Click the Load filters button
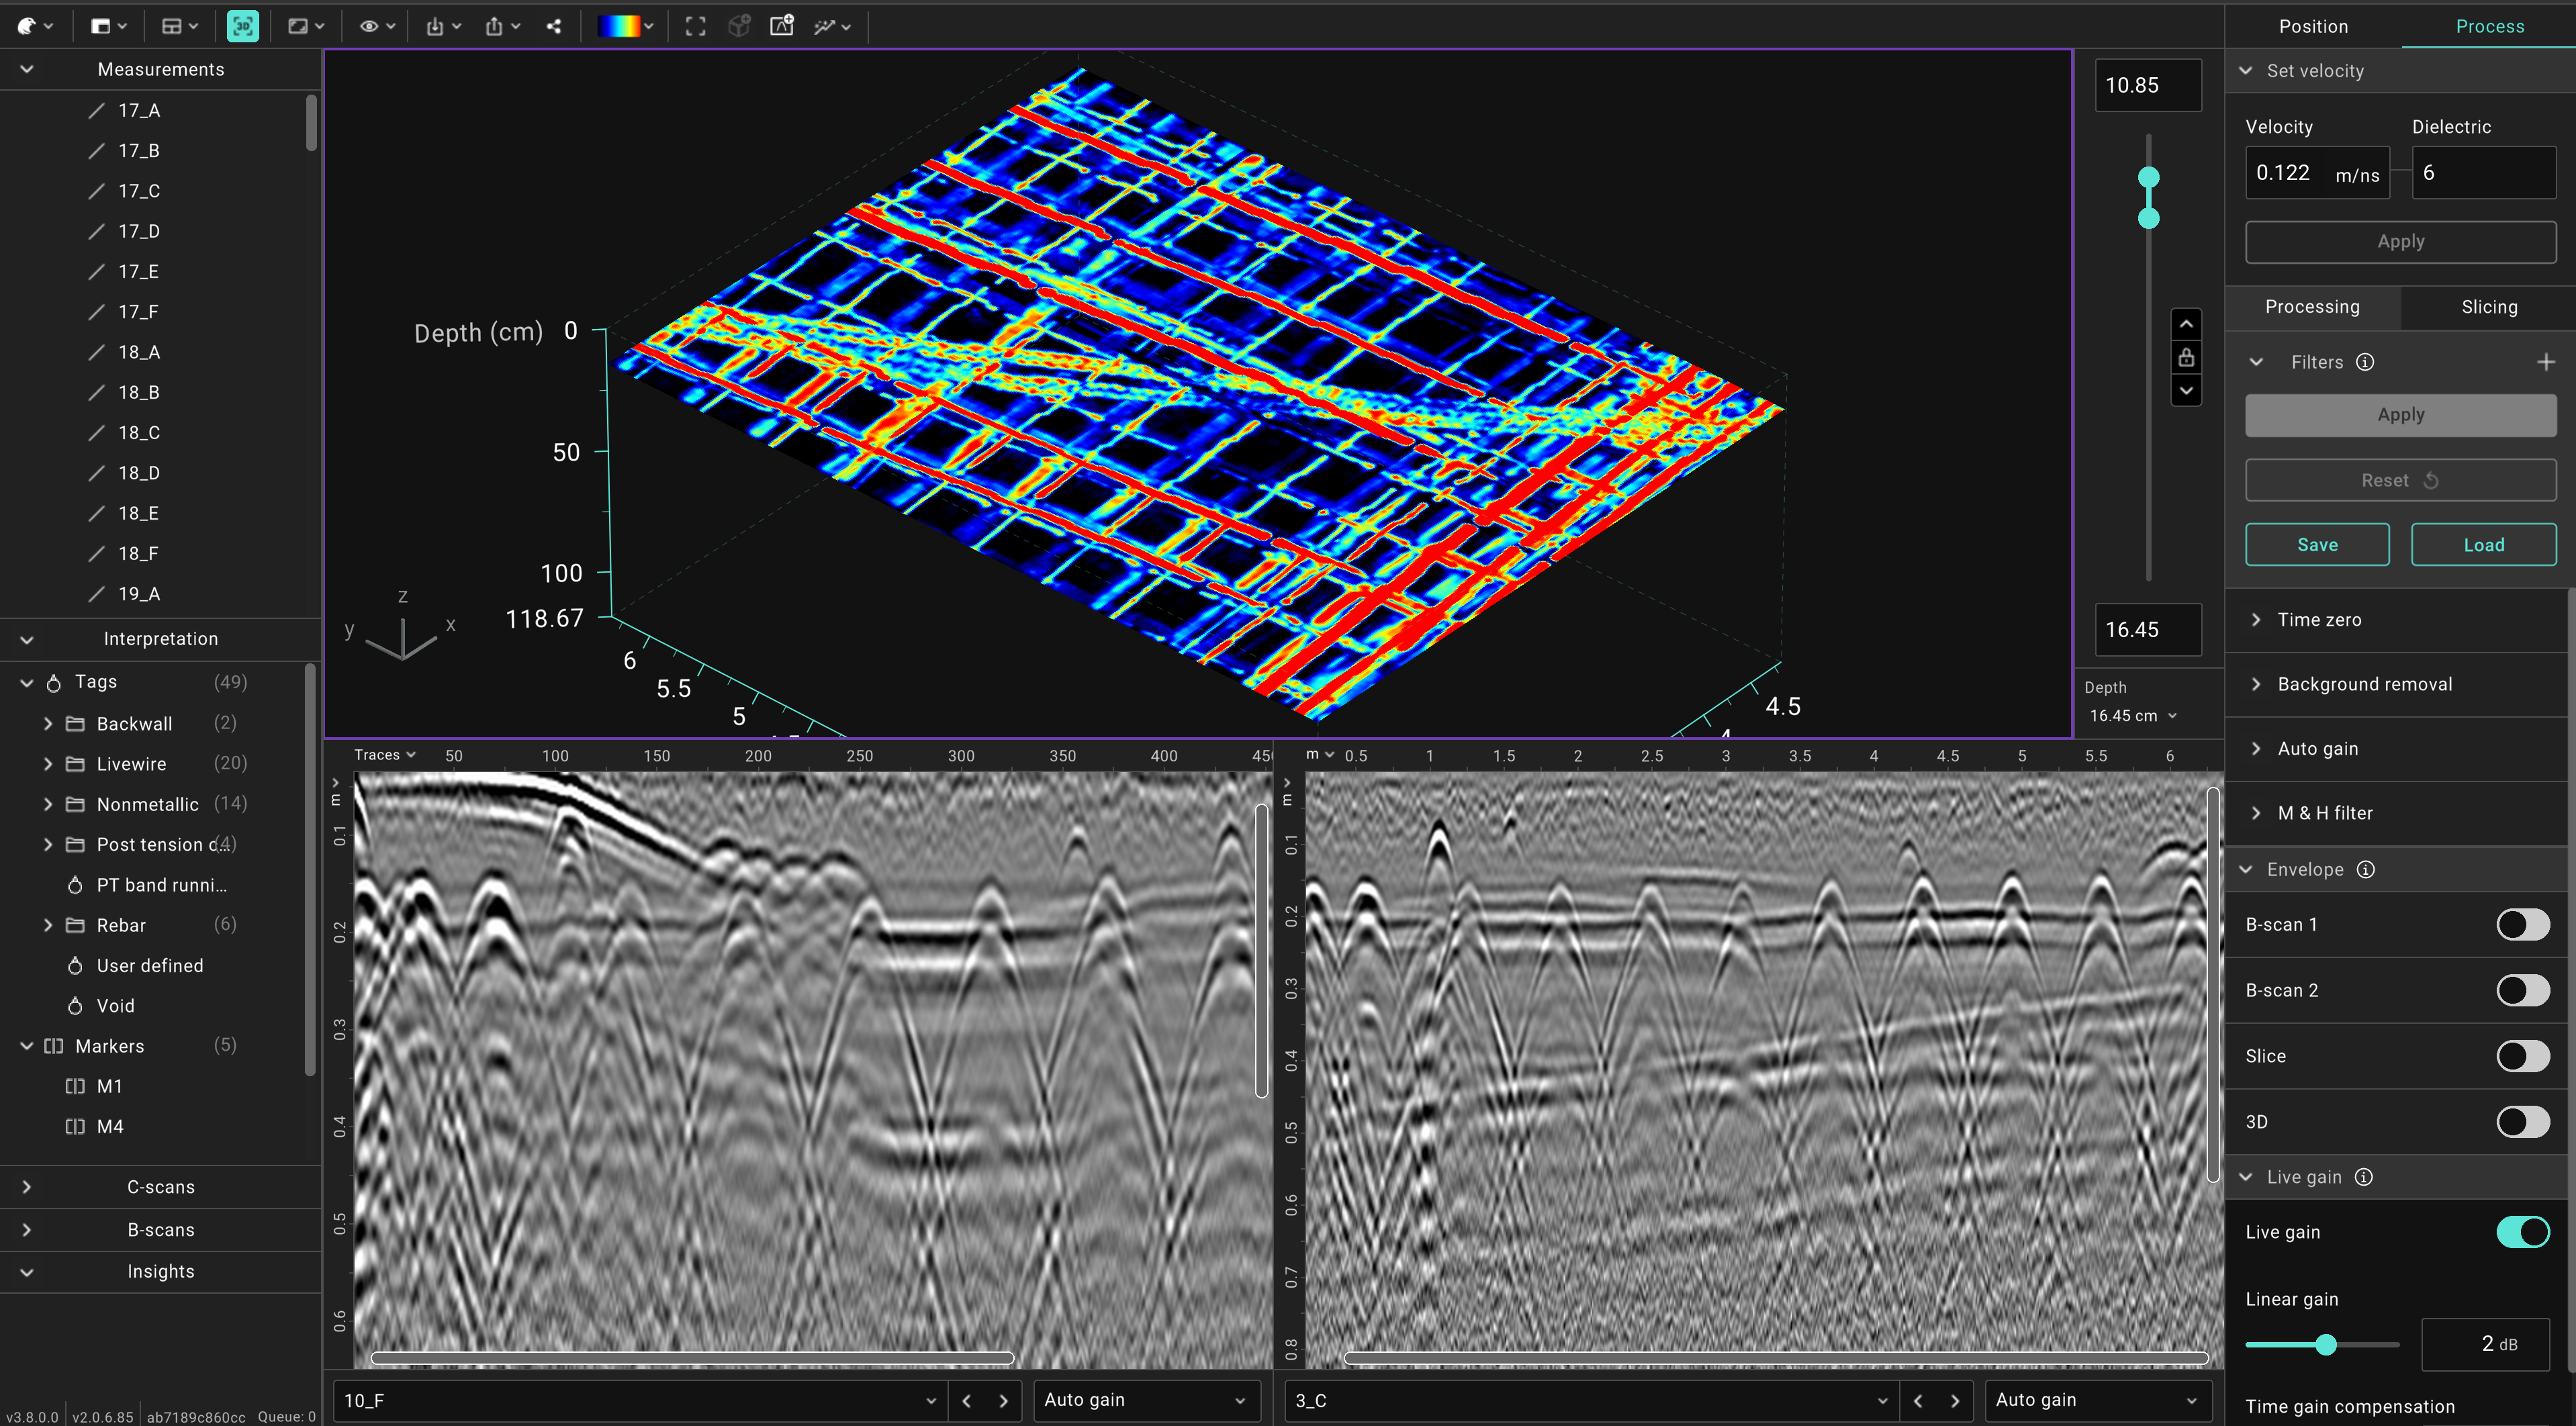 [x=2483, y=545]
